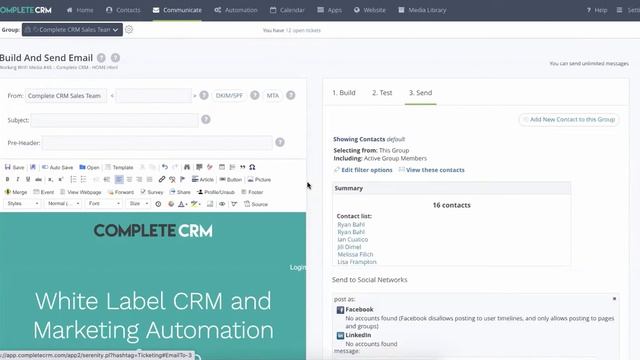Insert Forward to friend link

121,192
